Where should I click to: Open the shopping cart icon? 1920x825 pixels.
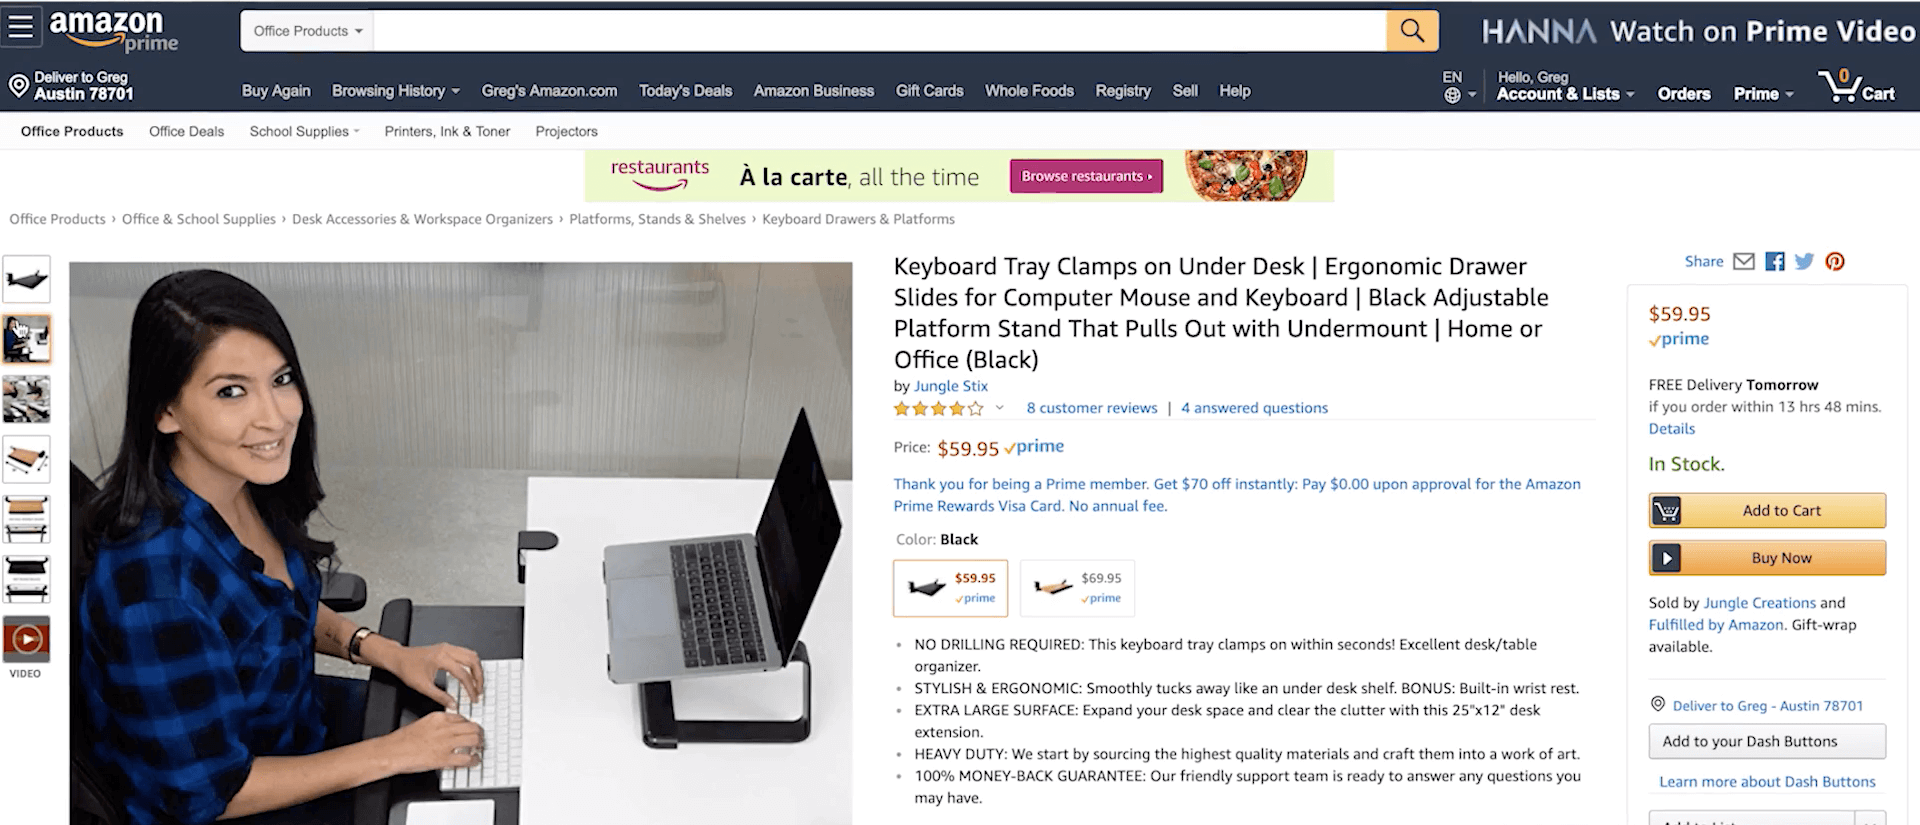click(x=1857, y=86)
